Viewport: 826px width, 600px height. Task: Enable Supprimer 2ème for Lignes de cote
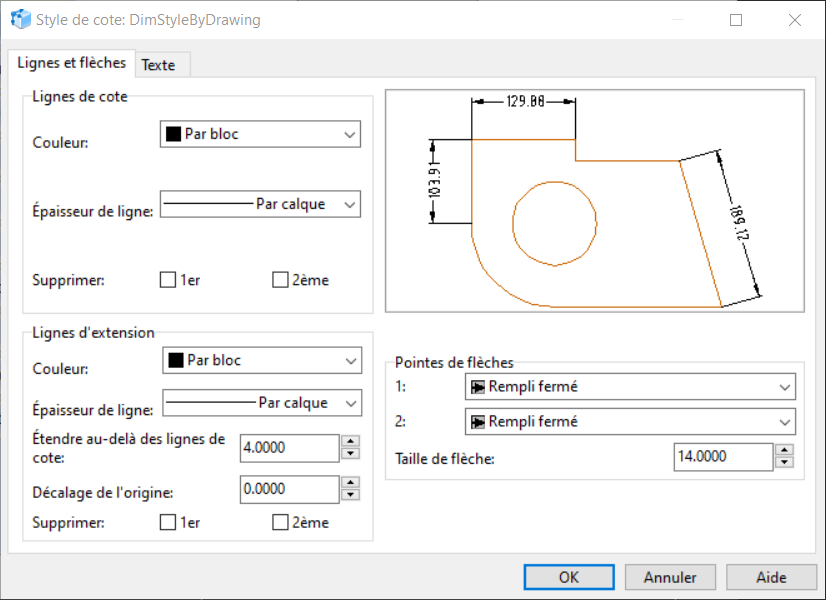point(281,280)
